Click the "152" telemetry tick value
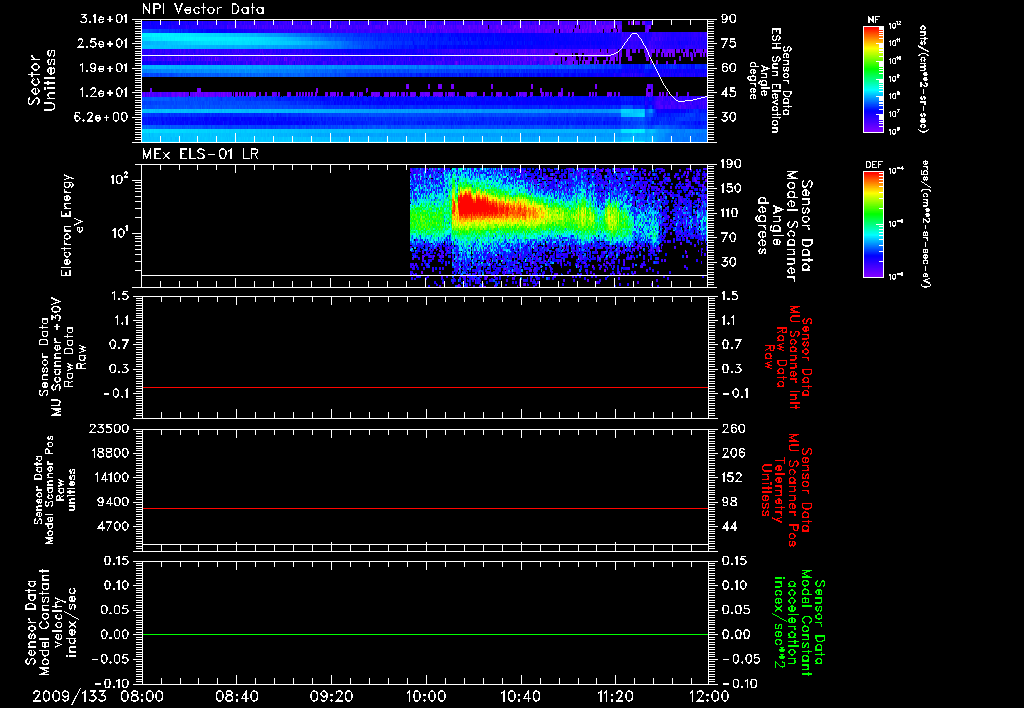Viewport: 1024px width, 708px height. [732, 477]
